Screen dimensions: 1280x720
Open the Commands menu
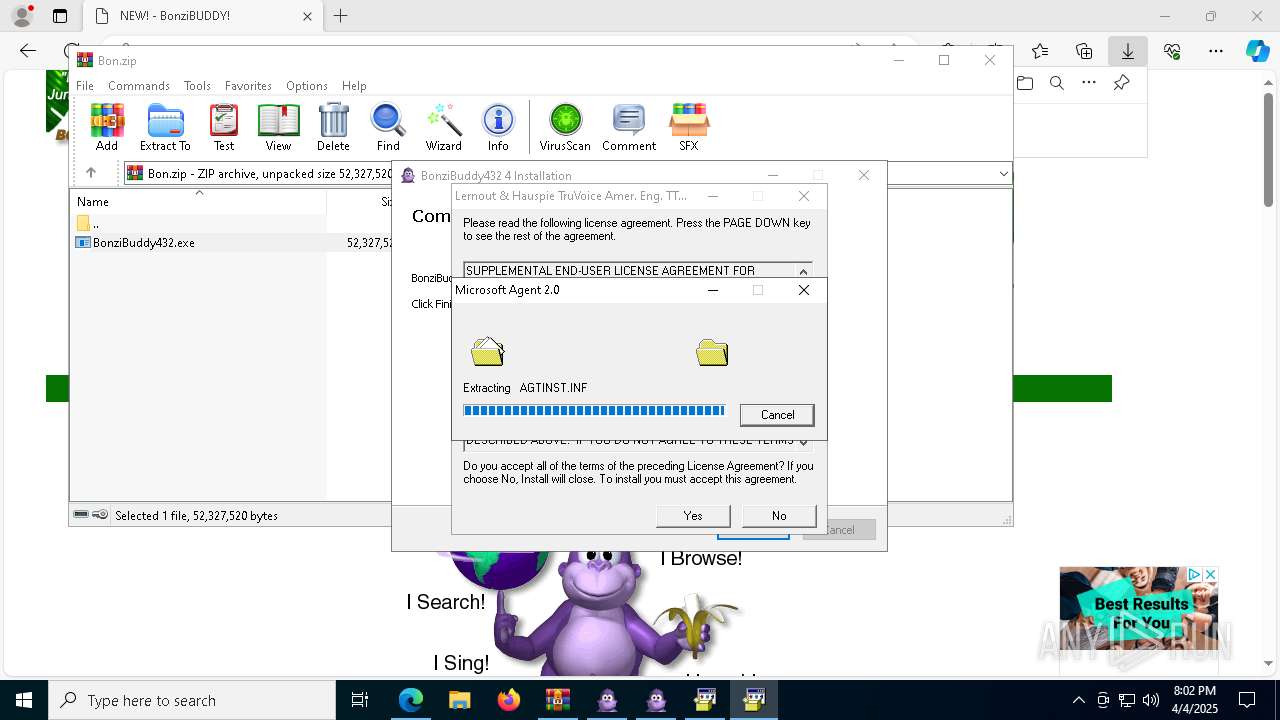(x=139, y=86)
